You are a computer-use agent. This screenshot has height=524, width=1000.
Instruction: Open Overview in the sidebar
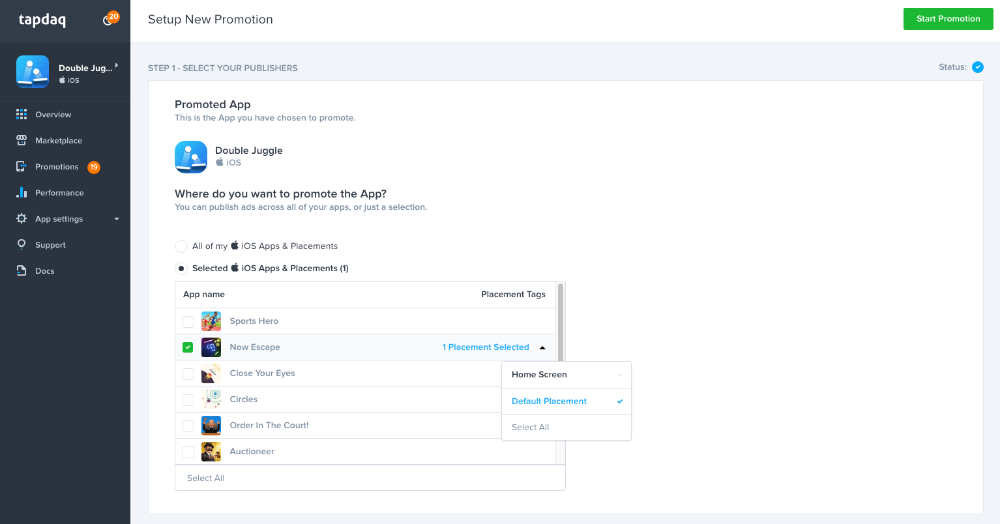53,115
